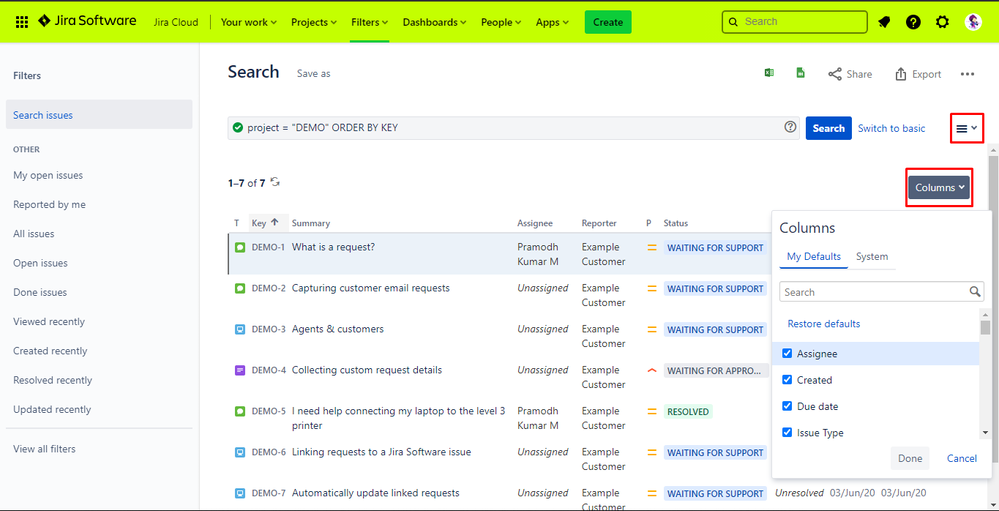Viewport: 999px width, 511px height.
Task: Click the RESOLVED status badge
Action: pos(688,412)
